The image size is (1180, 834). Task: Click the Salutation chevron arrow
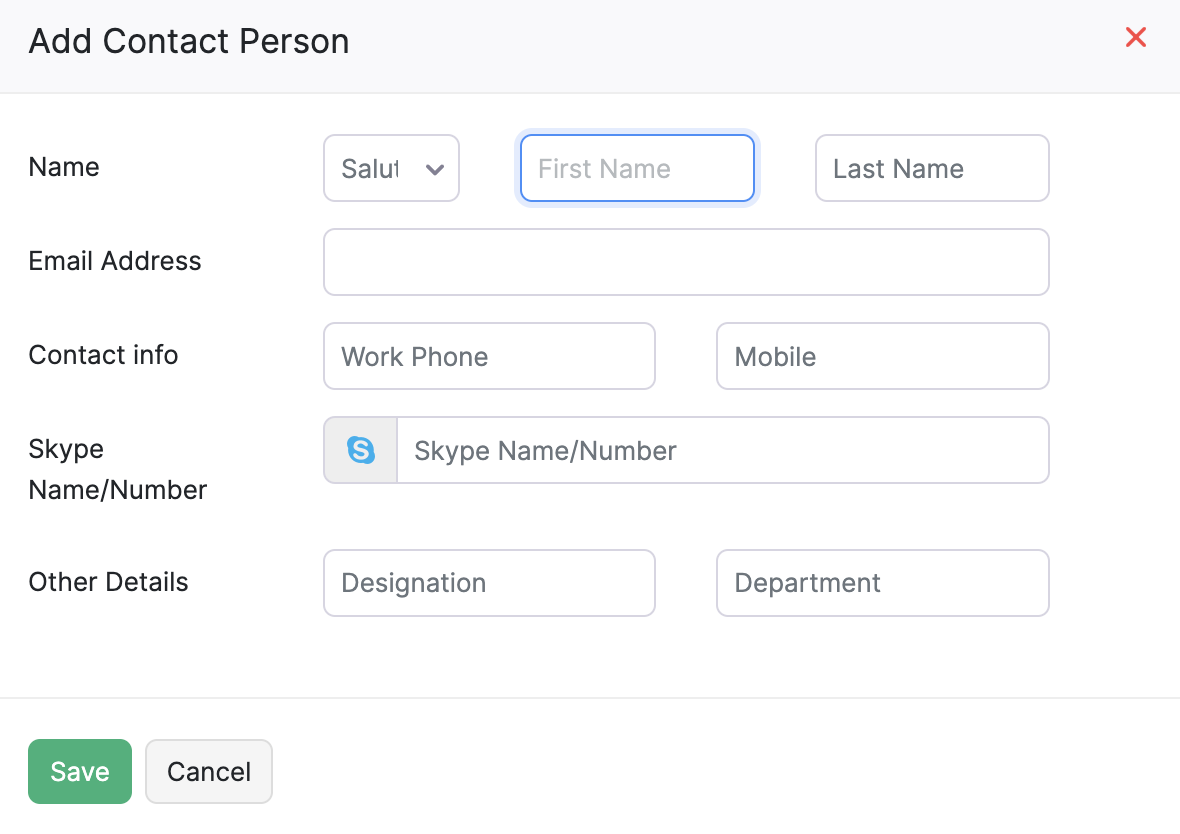435,168
